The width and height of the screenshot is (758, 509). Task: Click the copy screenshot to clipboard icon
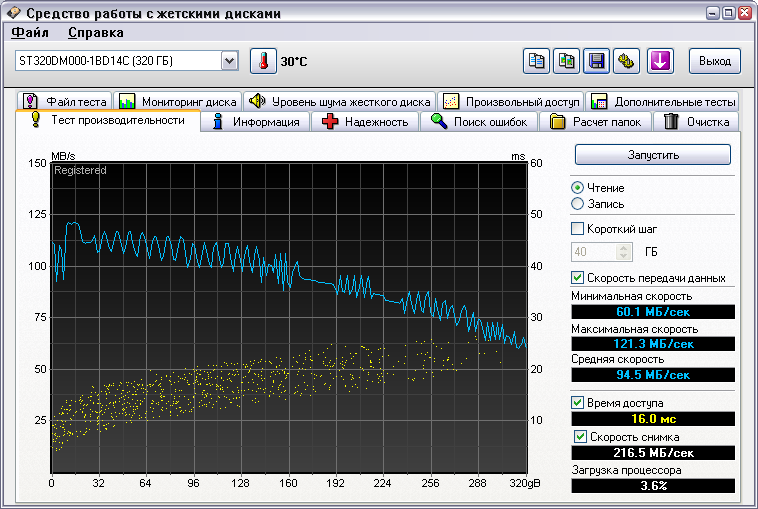(x=567, y=61)
